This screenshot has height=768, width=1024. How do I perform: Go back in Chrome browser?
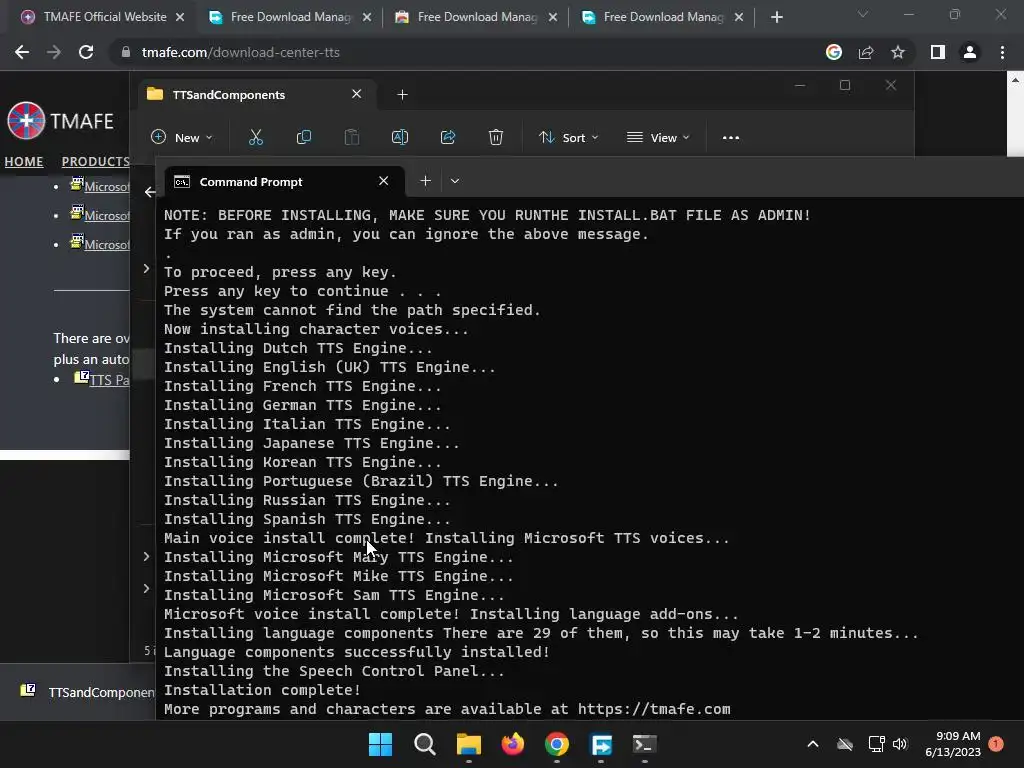(x=22, y=52)
